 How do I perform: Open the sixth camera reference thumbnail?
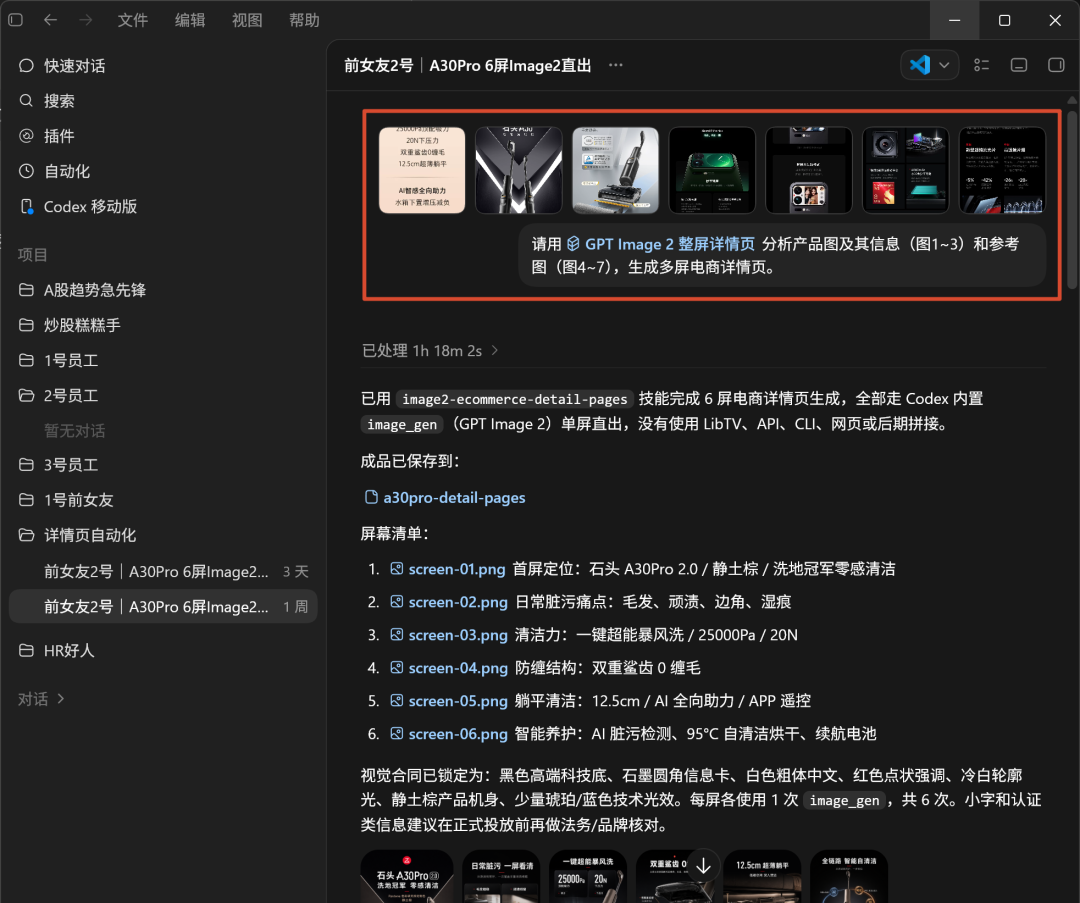pos(906,170)
